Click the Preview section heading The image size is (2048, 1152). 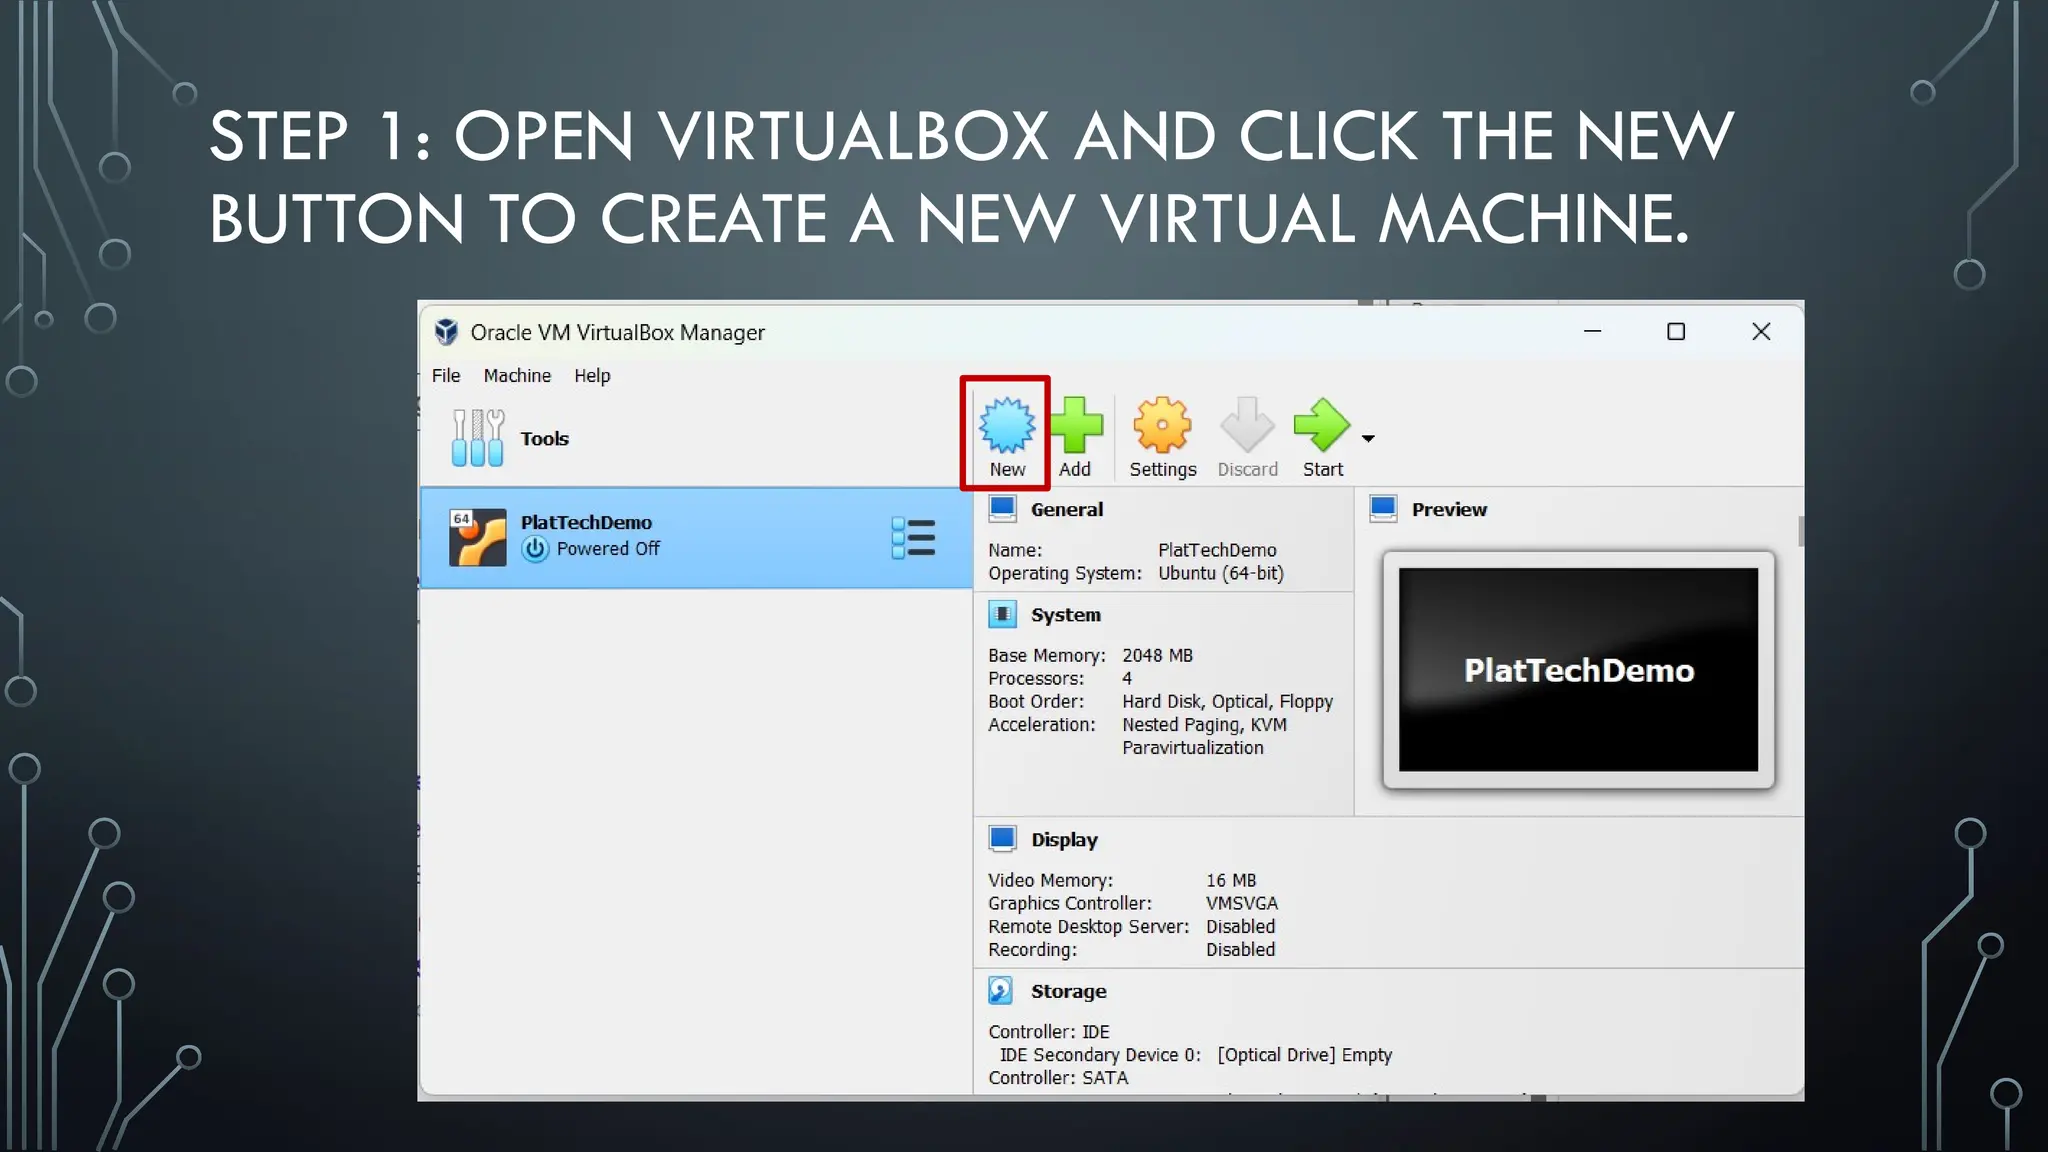tap(1449, 509)
